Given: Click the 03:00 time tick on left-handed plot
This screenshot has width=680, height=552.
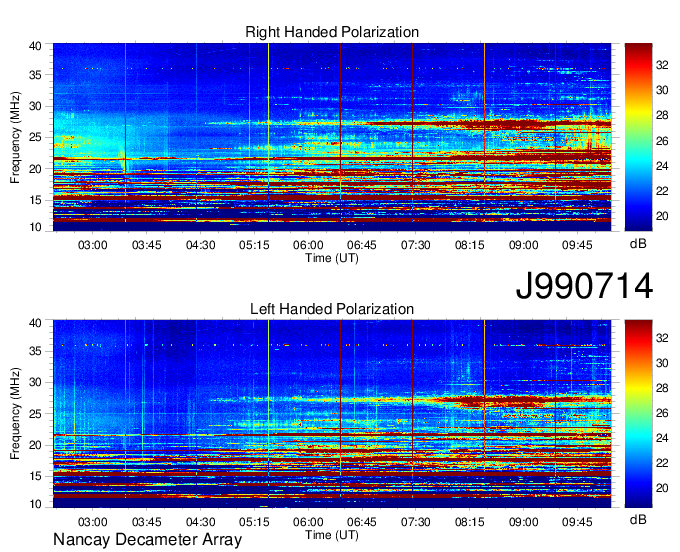Looking at the screenshot, I should click(92, 522).
